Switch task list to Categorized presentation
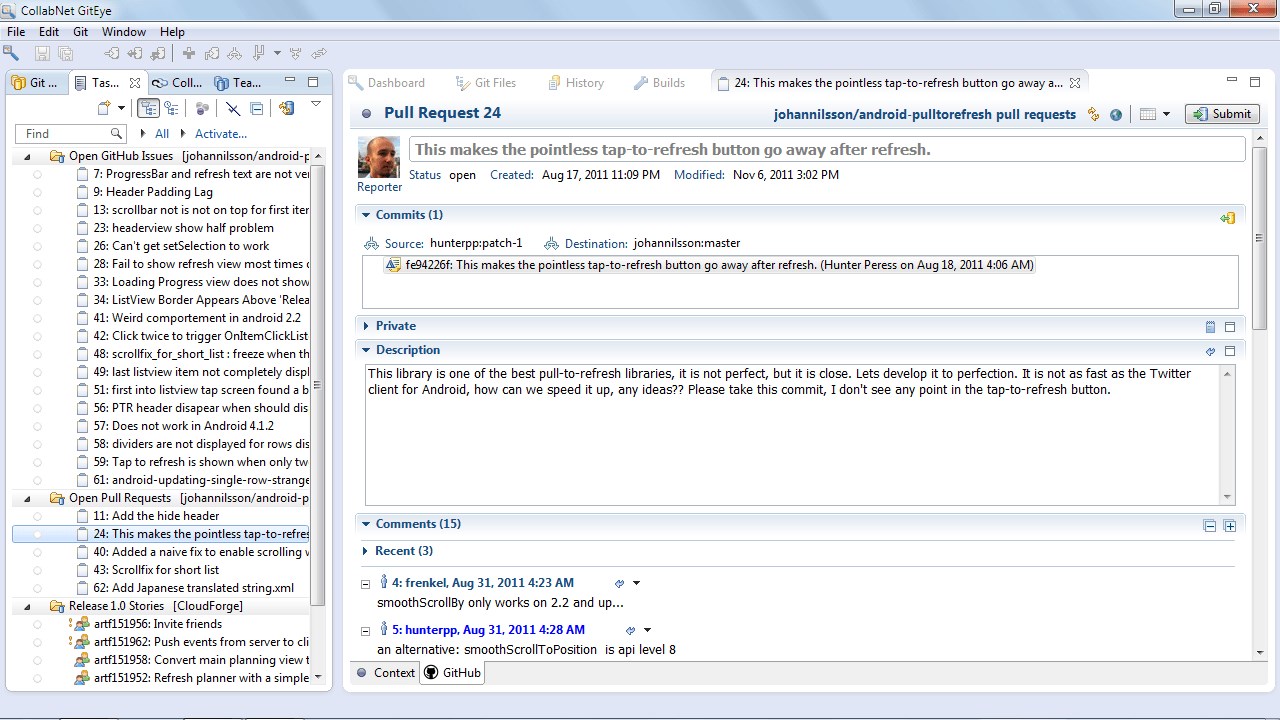 (148, 108)
